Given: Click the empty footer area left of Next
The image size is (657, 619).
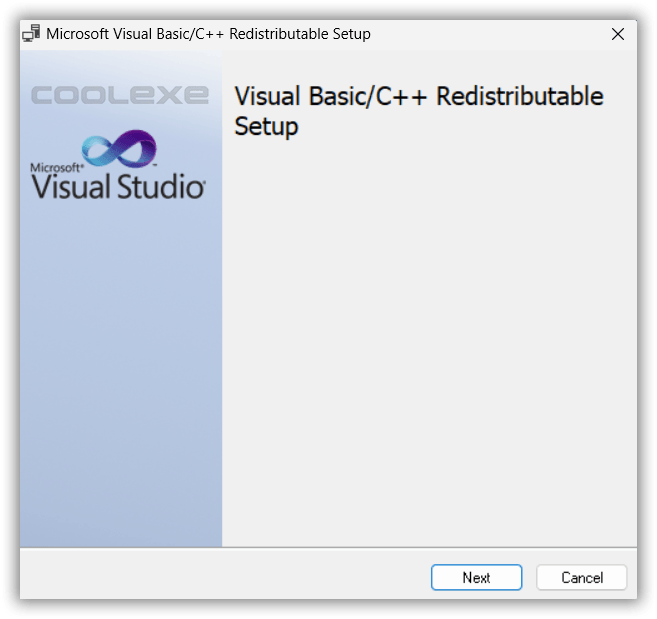Looking at the screenshot, I should pyautogui.click(x=220, y=577).
